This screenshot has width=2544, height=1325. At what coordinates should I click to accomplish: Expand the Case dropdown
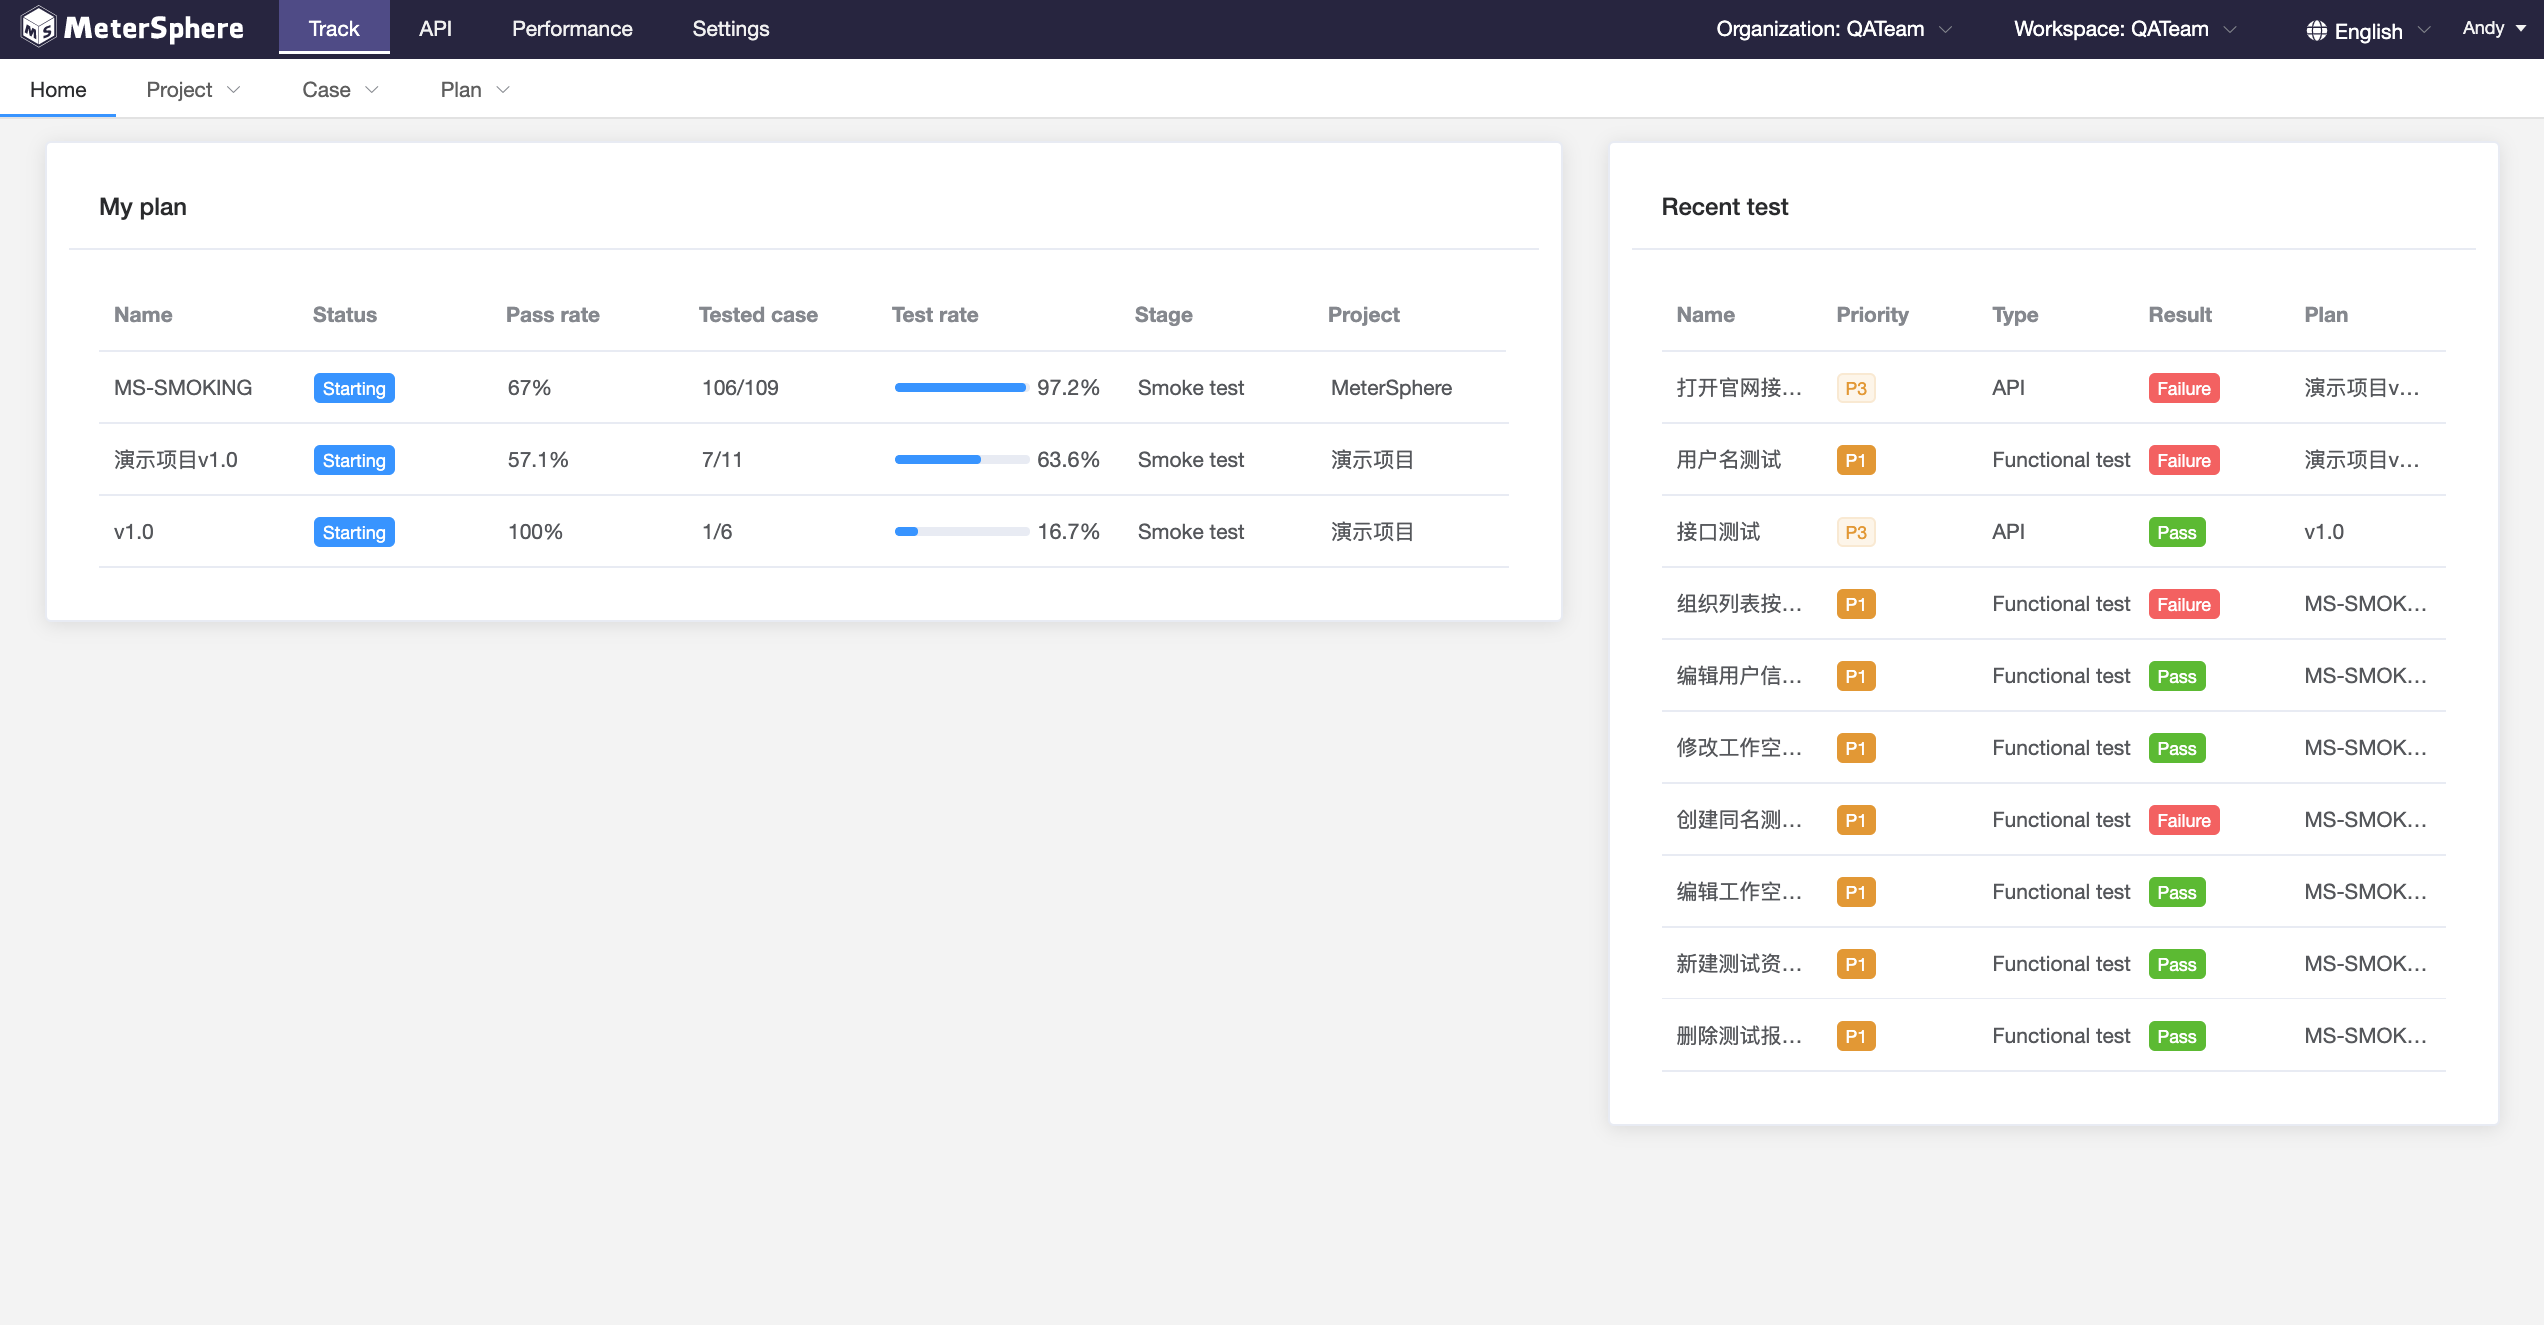click(x=339, y=89)
